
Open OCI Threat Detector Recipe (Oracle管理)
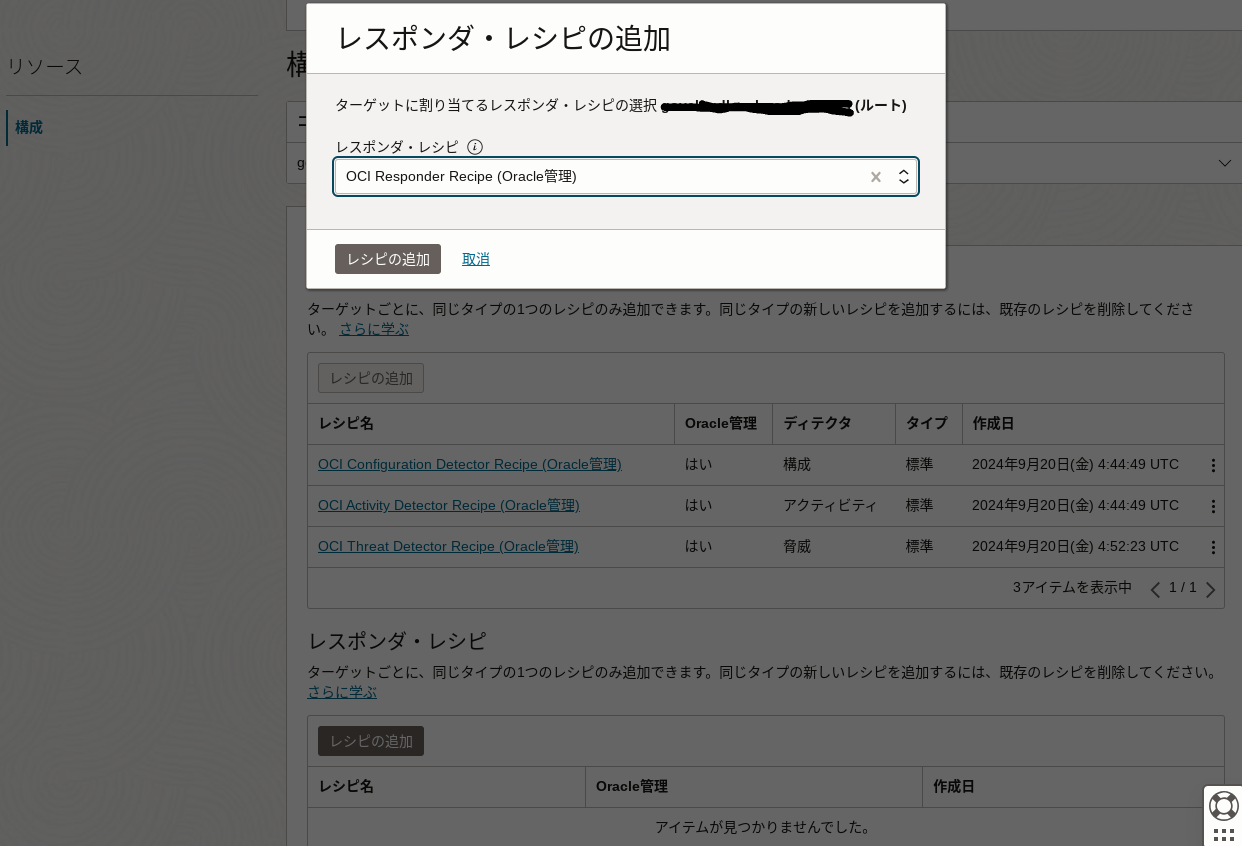[448, 546]
